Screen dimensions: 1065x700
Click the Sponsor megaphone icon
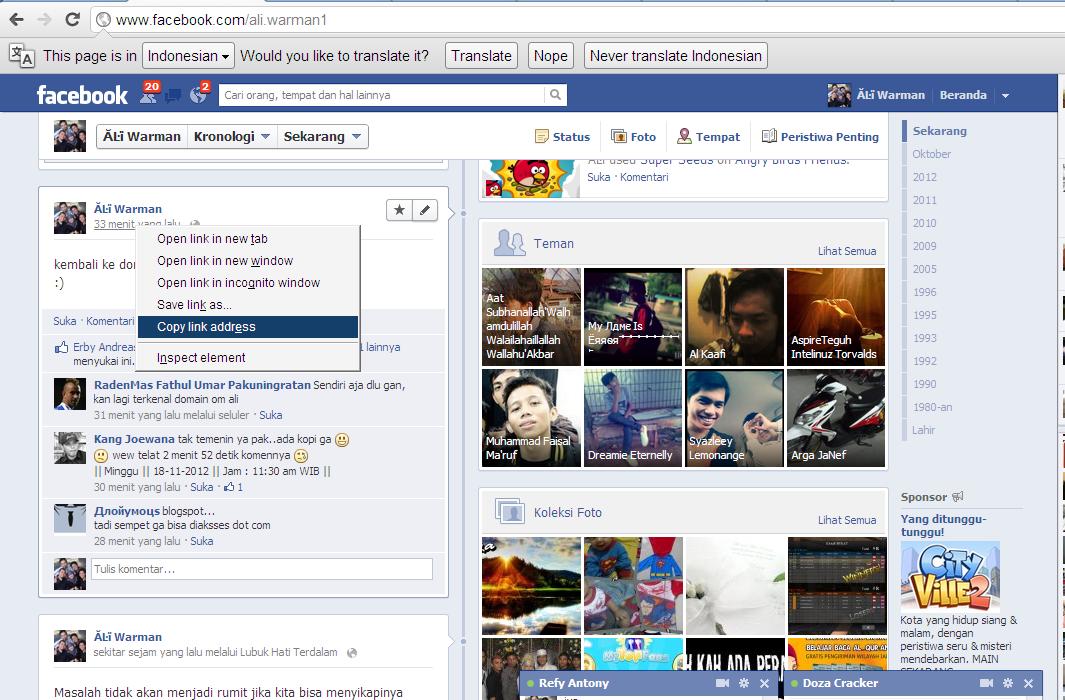(958, 496)
